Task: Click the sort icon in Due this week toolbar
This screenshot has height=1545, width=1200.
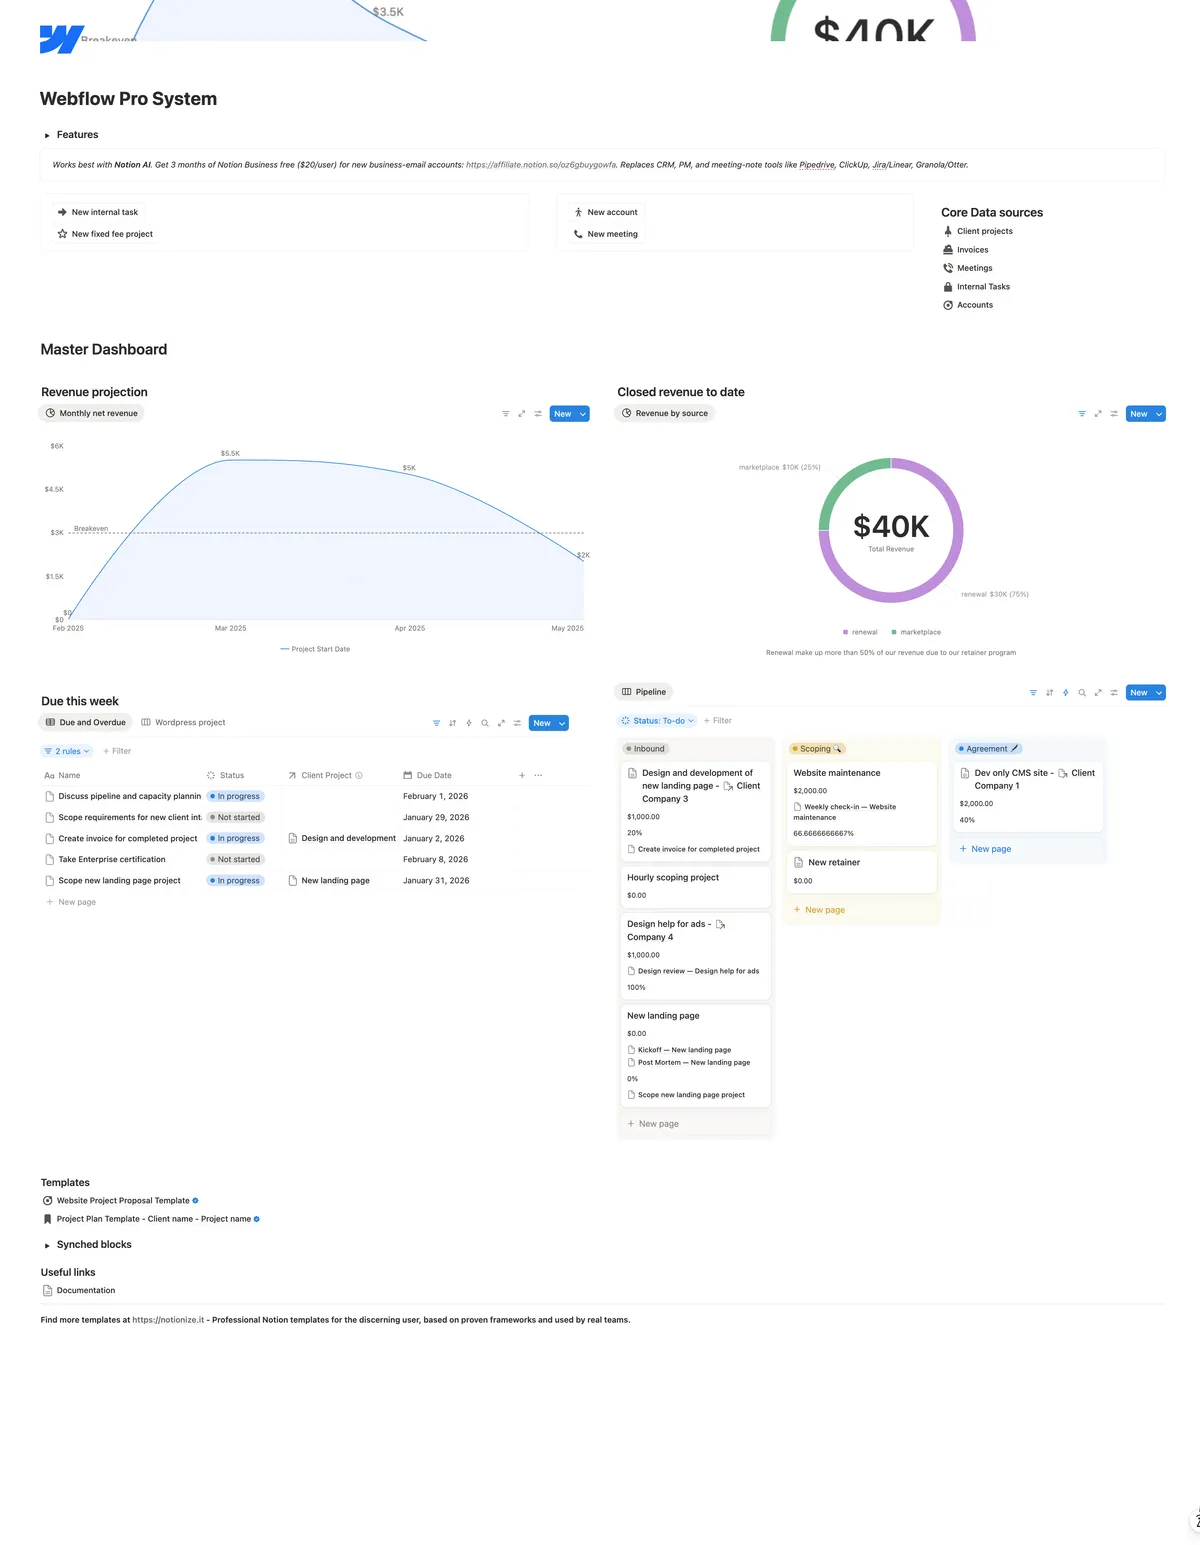Action: [452, 723]
